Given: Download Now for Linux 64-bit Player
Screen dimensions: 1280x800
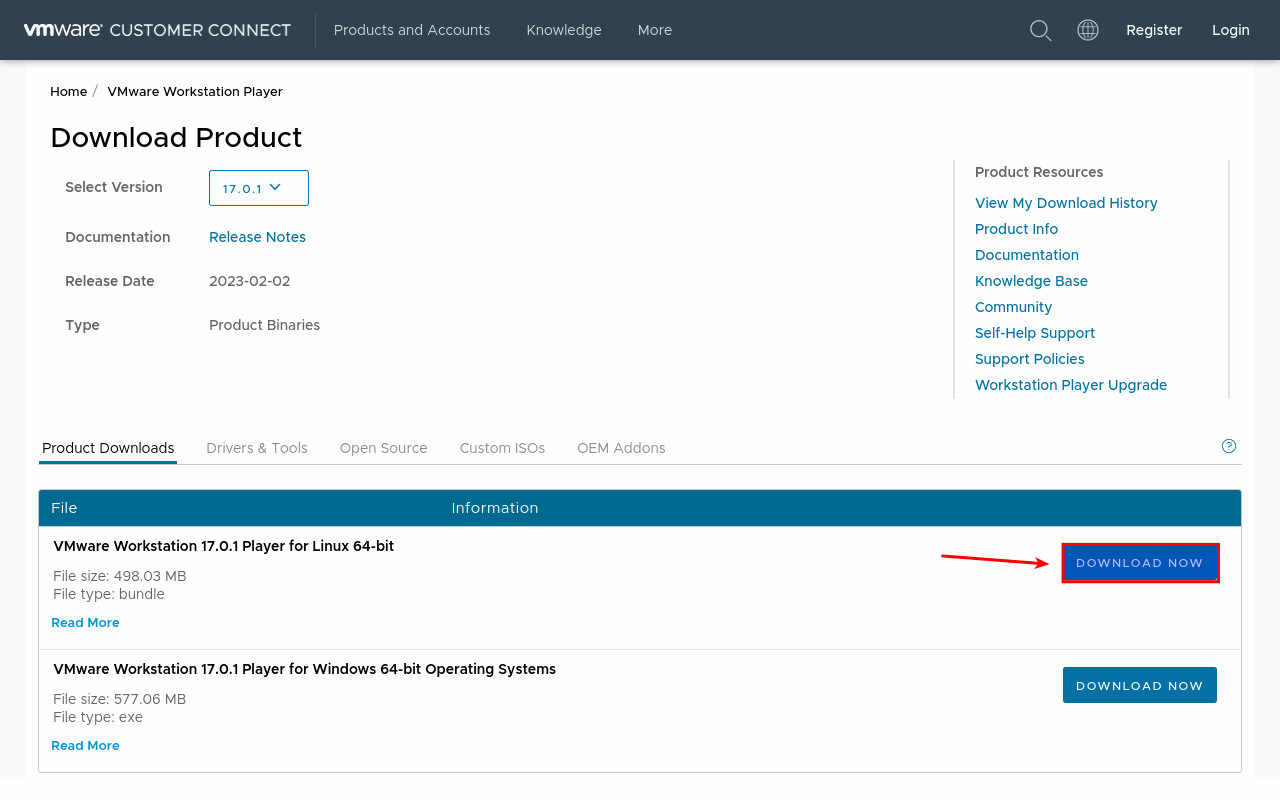Looking at the screenshot, I should (1140, 563).
